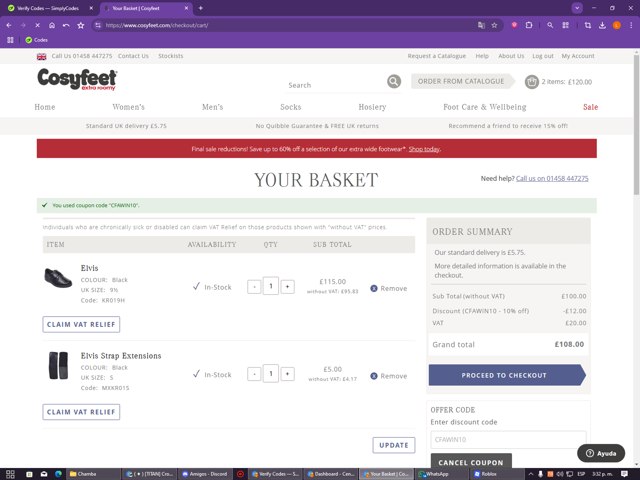Image resolution: width=640 pixels, height=480 pixels.
Task: Open the basket icon showing 2 items
Action: (x=531, y=82)
